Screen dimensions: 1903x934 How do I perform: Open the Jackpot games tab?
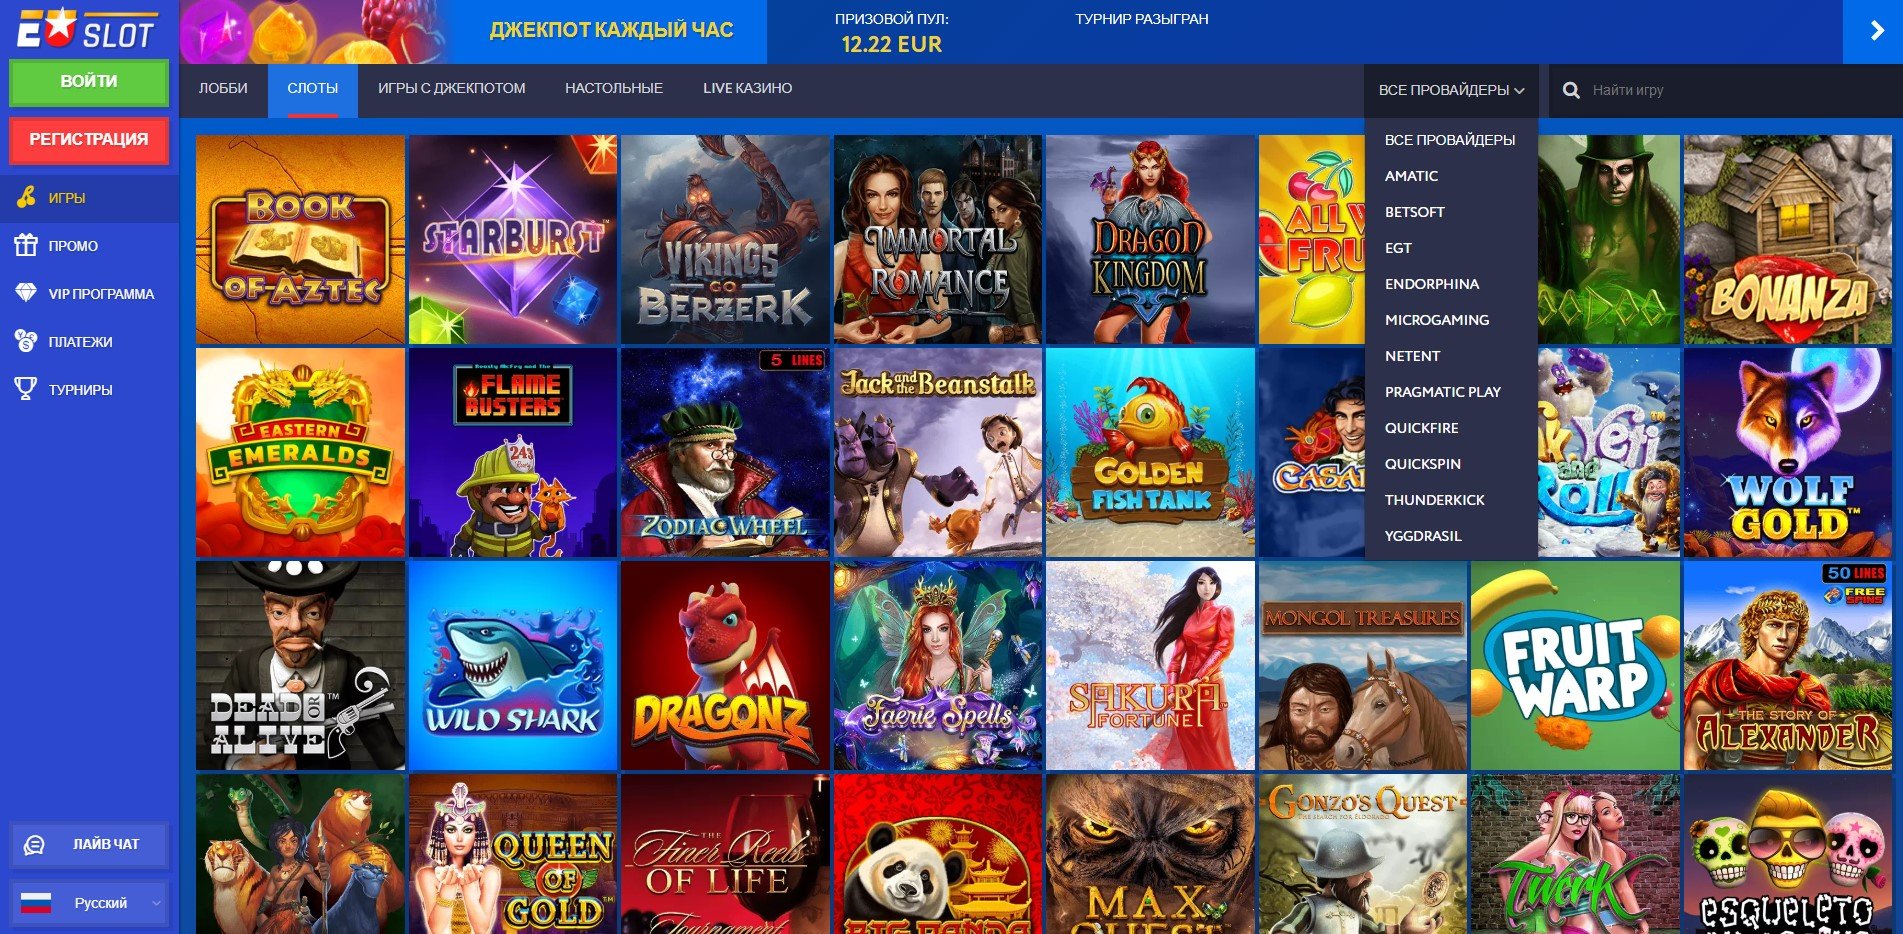(x=451, y=88)
